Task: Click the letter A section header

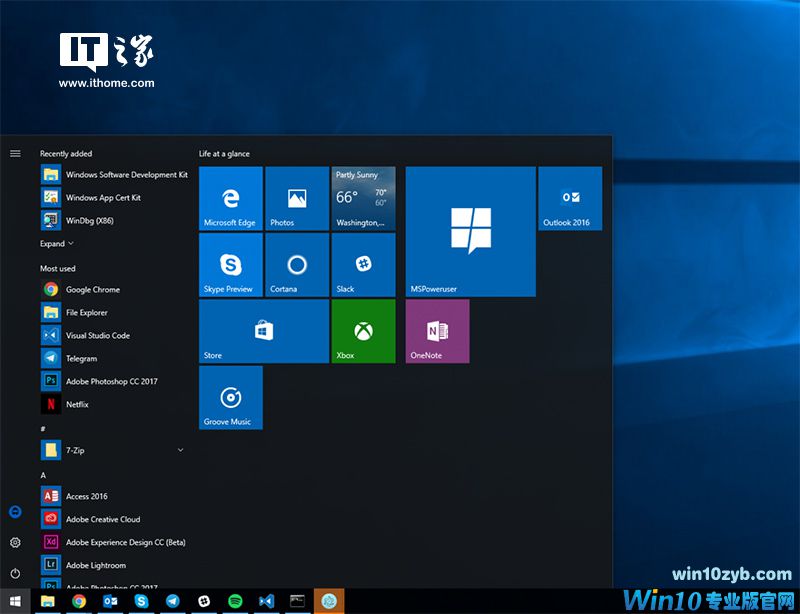Action: pos(43,474)
